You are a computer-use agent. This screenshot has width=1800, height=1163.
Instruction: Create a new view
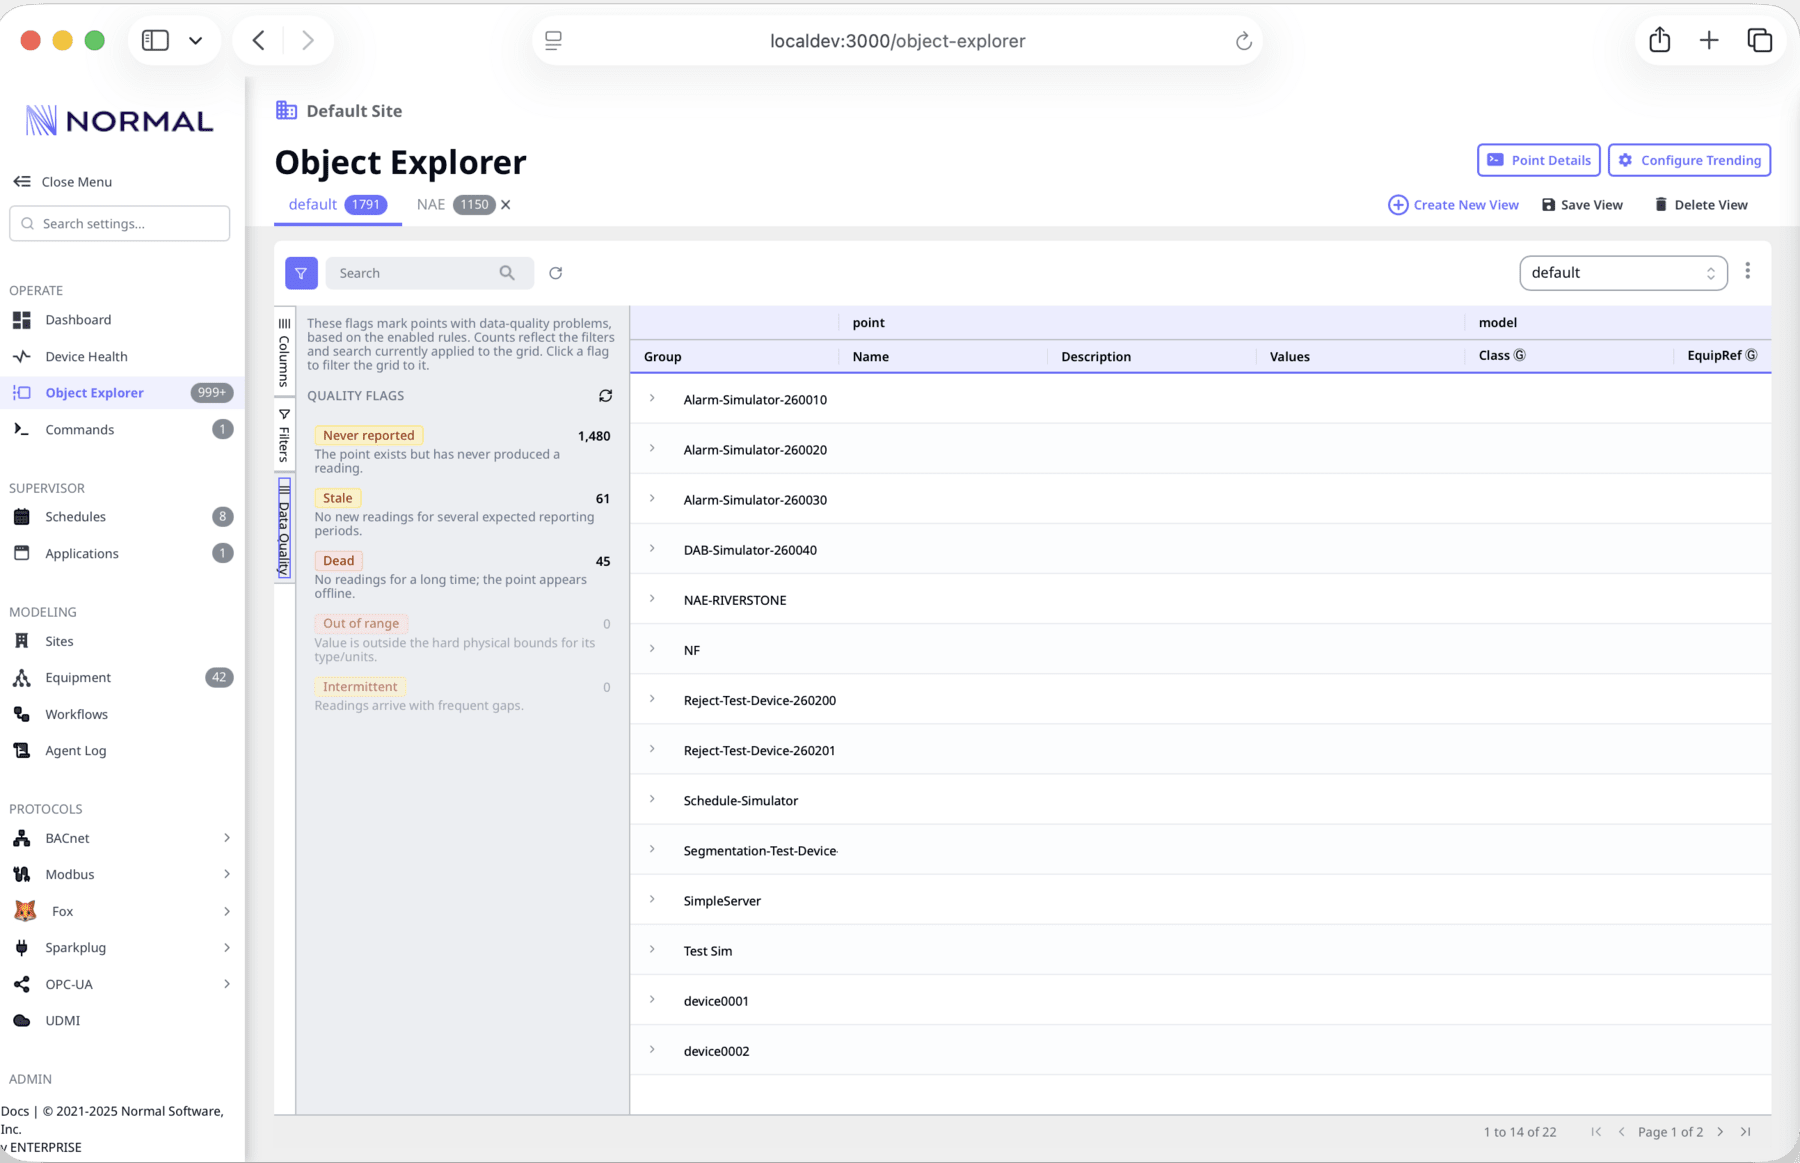tap(1453, 205)
